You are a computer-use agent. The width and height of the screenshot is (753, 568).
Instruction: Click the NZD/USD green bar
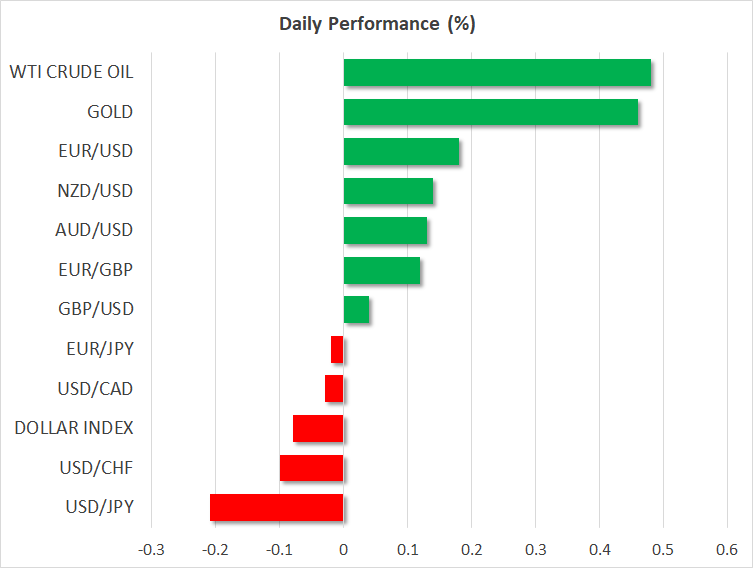pyautogui.click(x=388, y=191)
